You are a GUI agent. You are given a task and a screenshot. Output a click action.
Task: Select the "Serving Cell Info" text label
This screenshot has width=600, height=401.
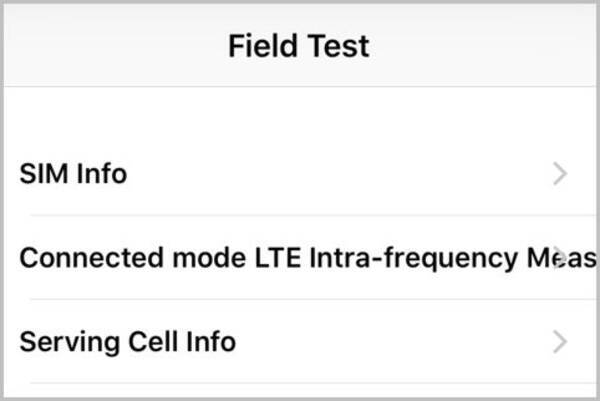(127, 342)
